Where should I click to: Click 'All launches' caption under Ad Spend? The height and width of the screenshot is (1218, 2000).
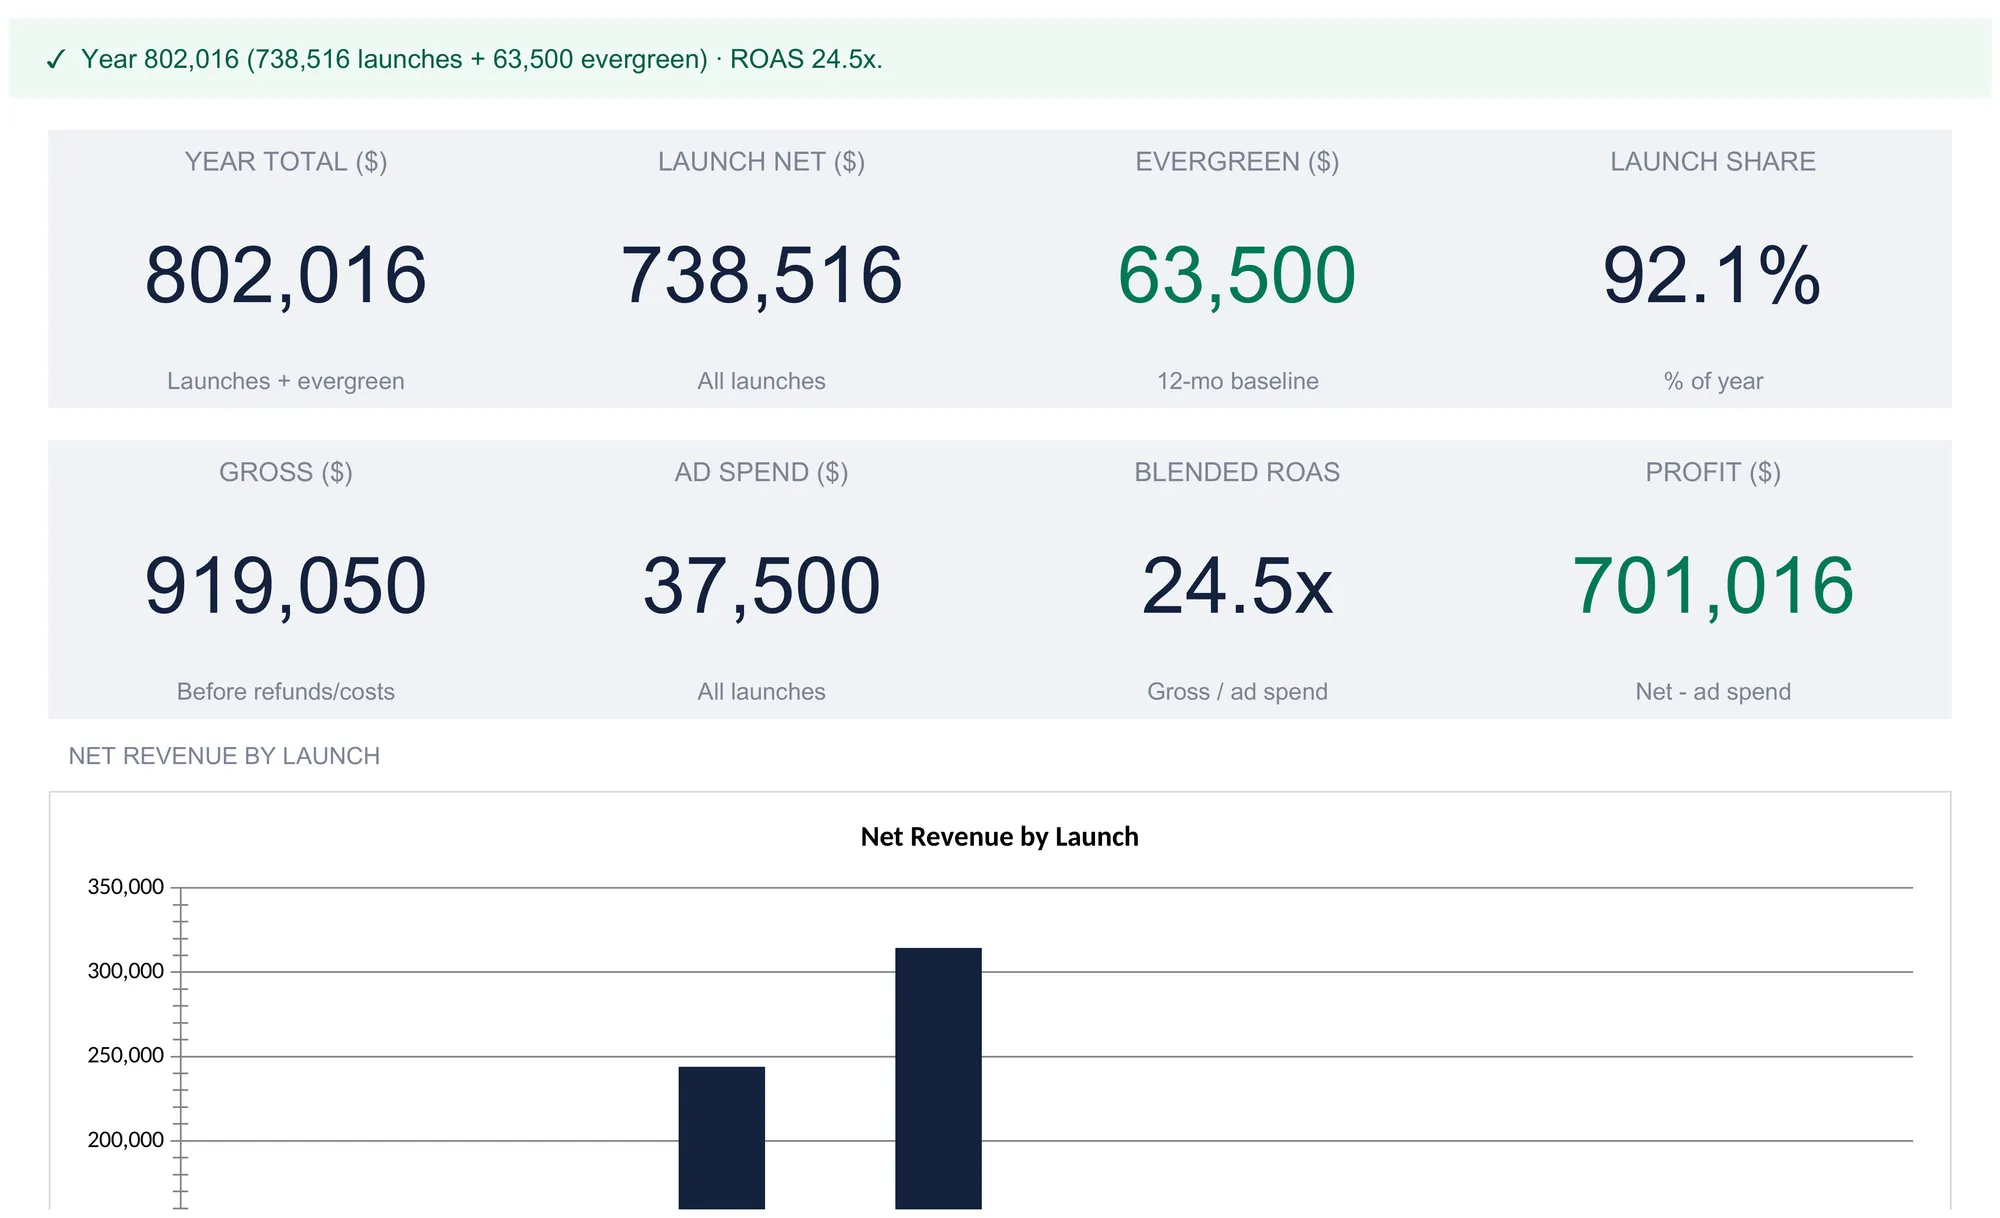click(762, 692)
